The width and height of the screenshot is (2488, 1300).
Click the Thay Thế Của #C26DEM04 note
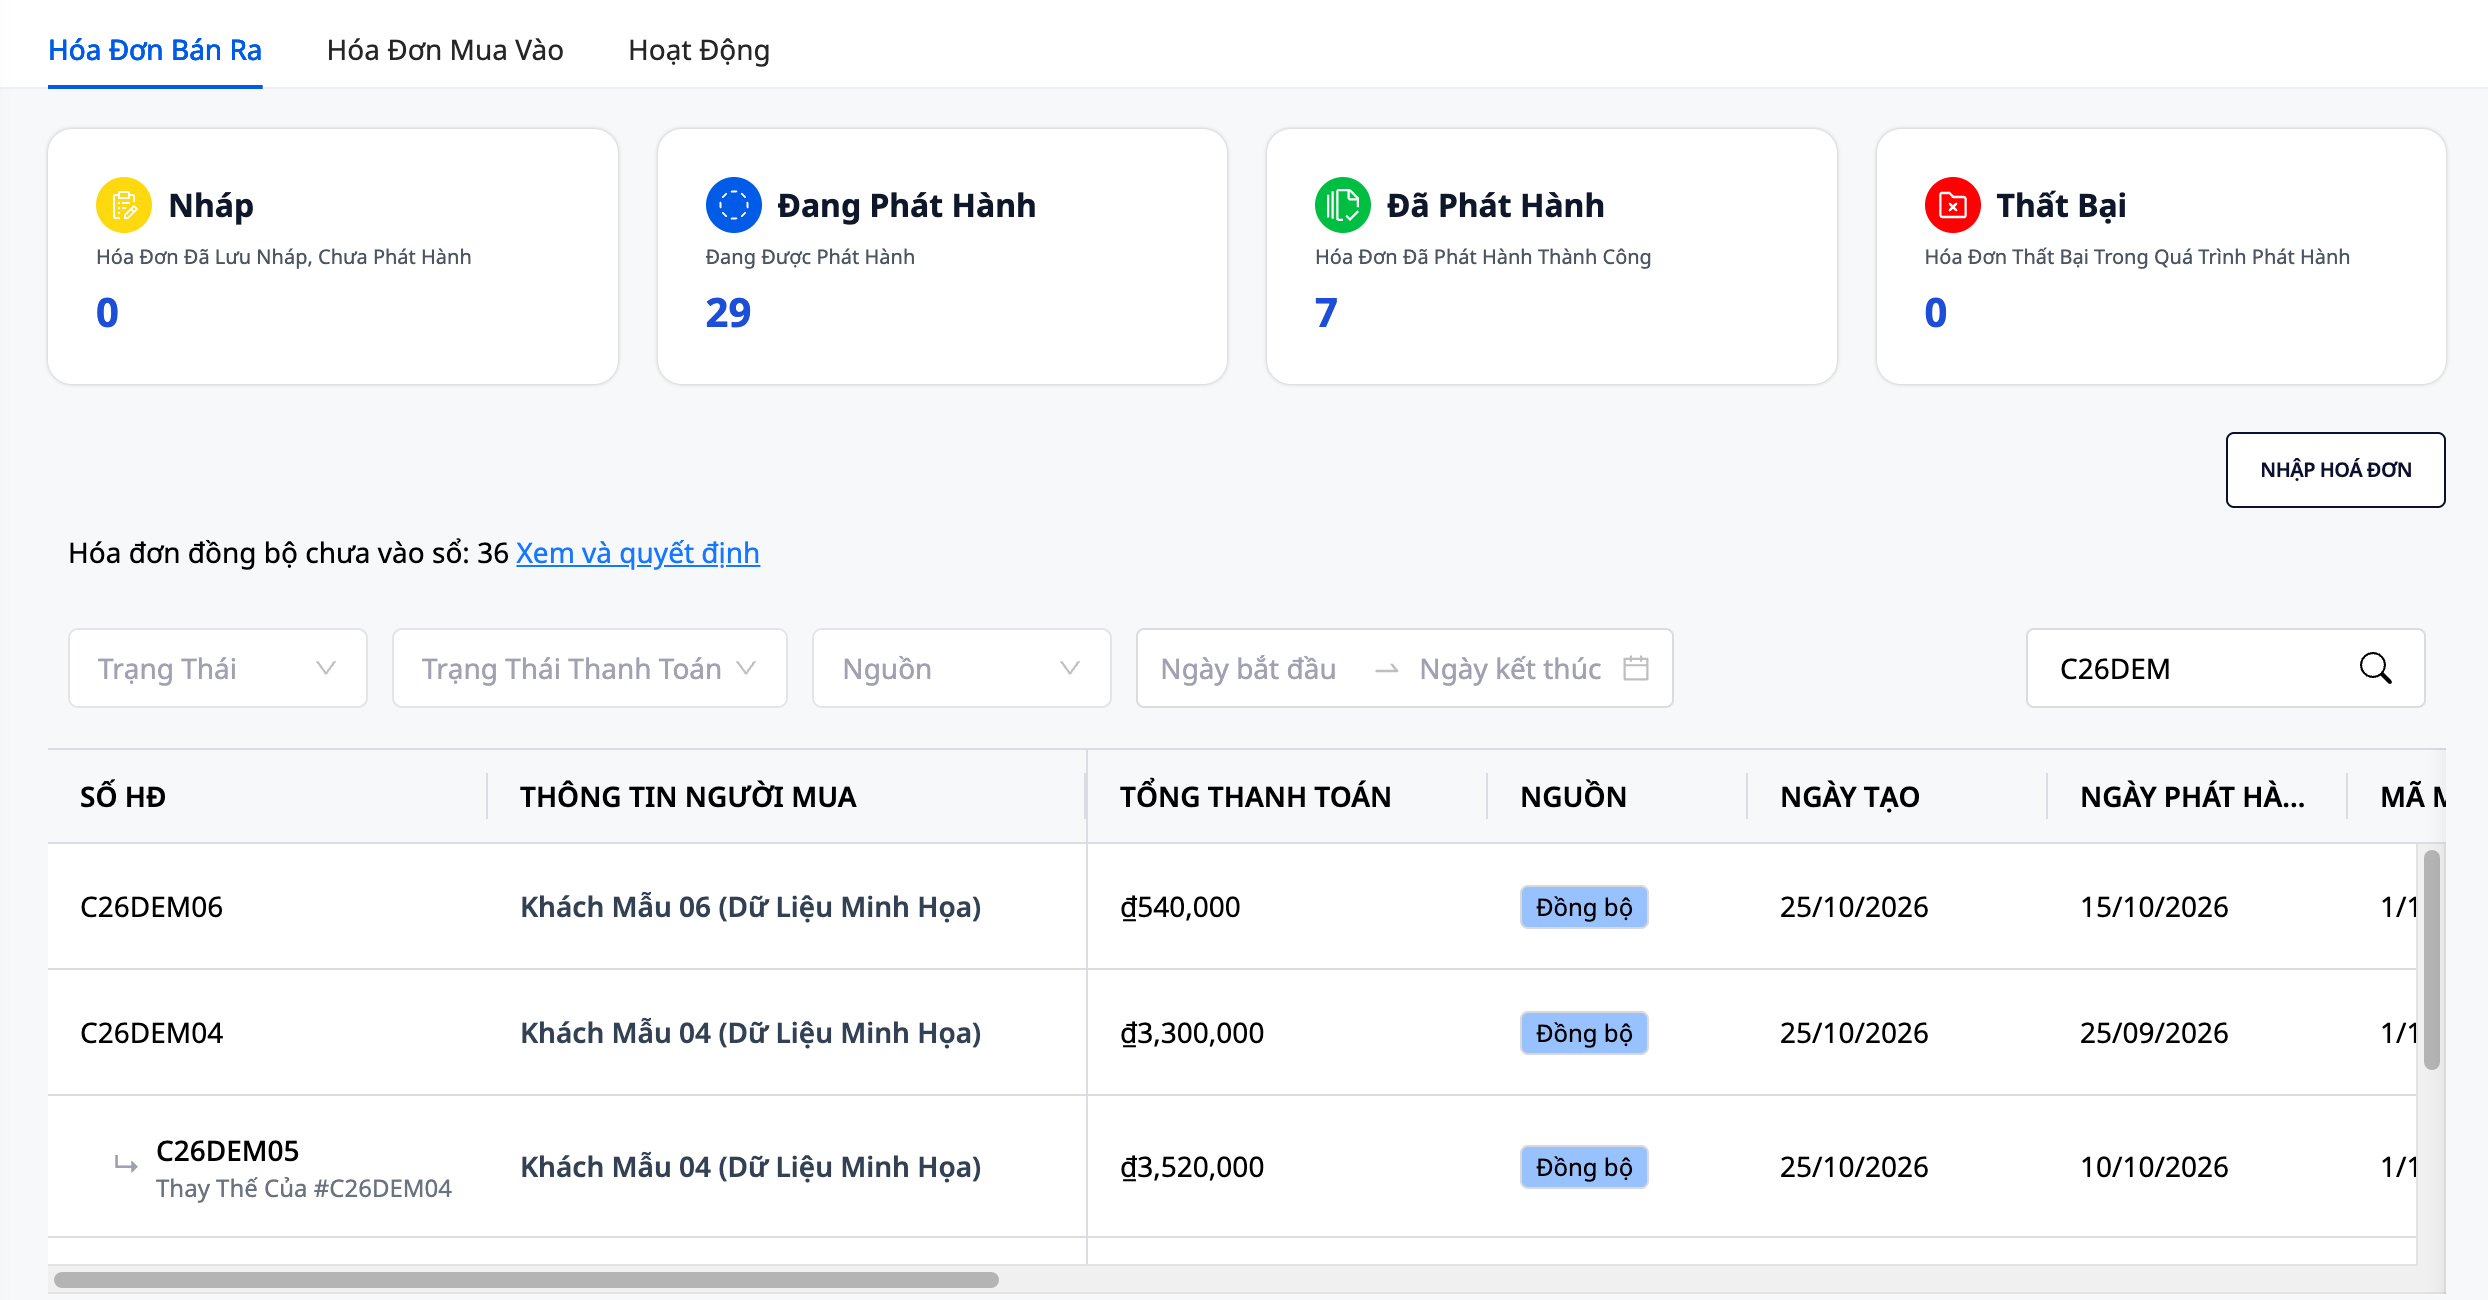(x=304, y=1188)
